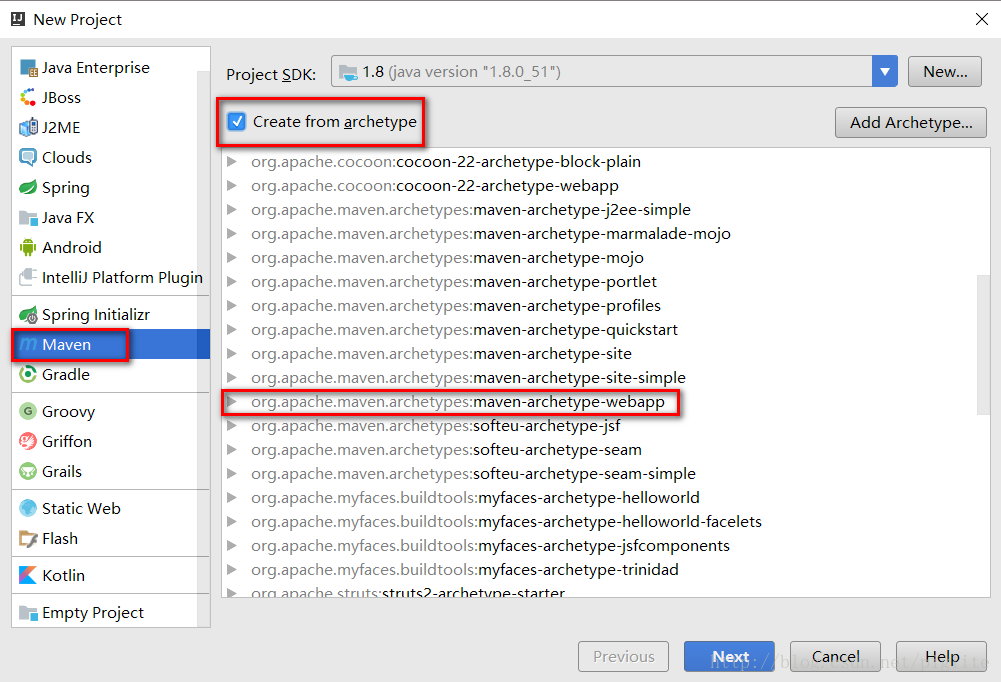Select myfaces-archetype-helloworld-facelets row

[606, 522]
